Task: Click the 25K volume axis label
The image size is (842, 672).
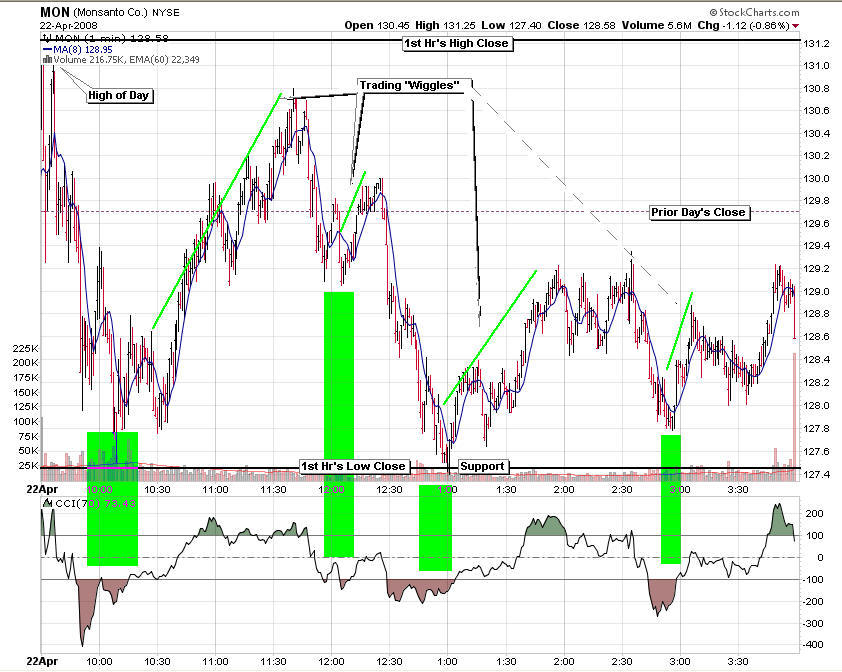Action: pyautogui.click(x=29, y=466)
